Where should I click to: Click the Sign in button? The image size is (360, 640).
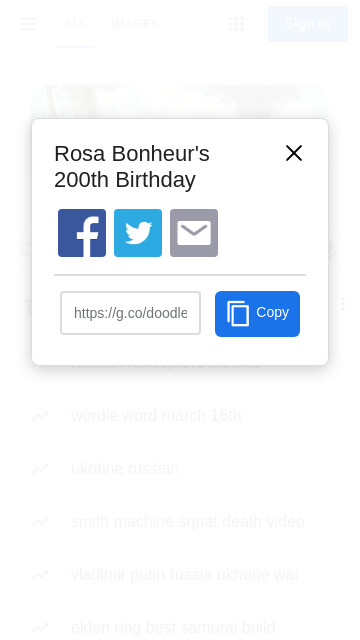tap(308, 24)
